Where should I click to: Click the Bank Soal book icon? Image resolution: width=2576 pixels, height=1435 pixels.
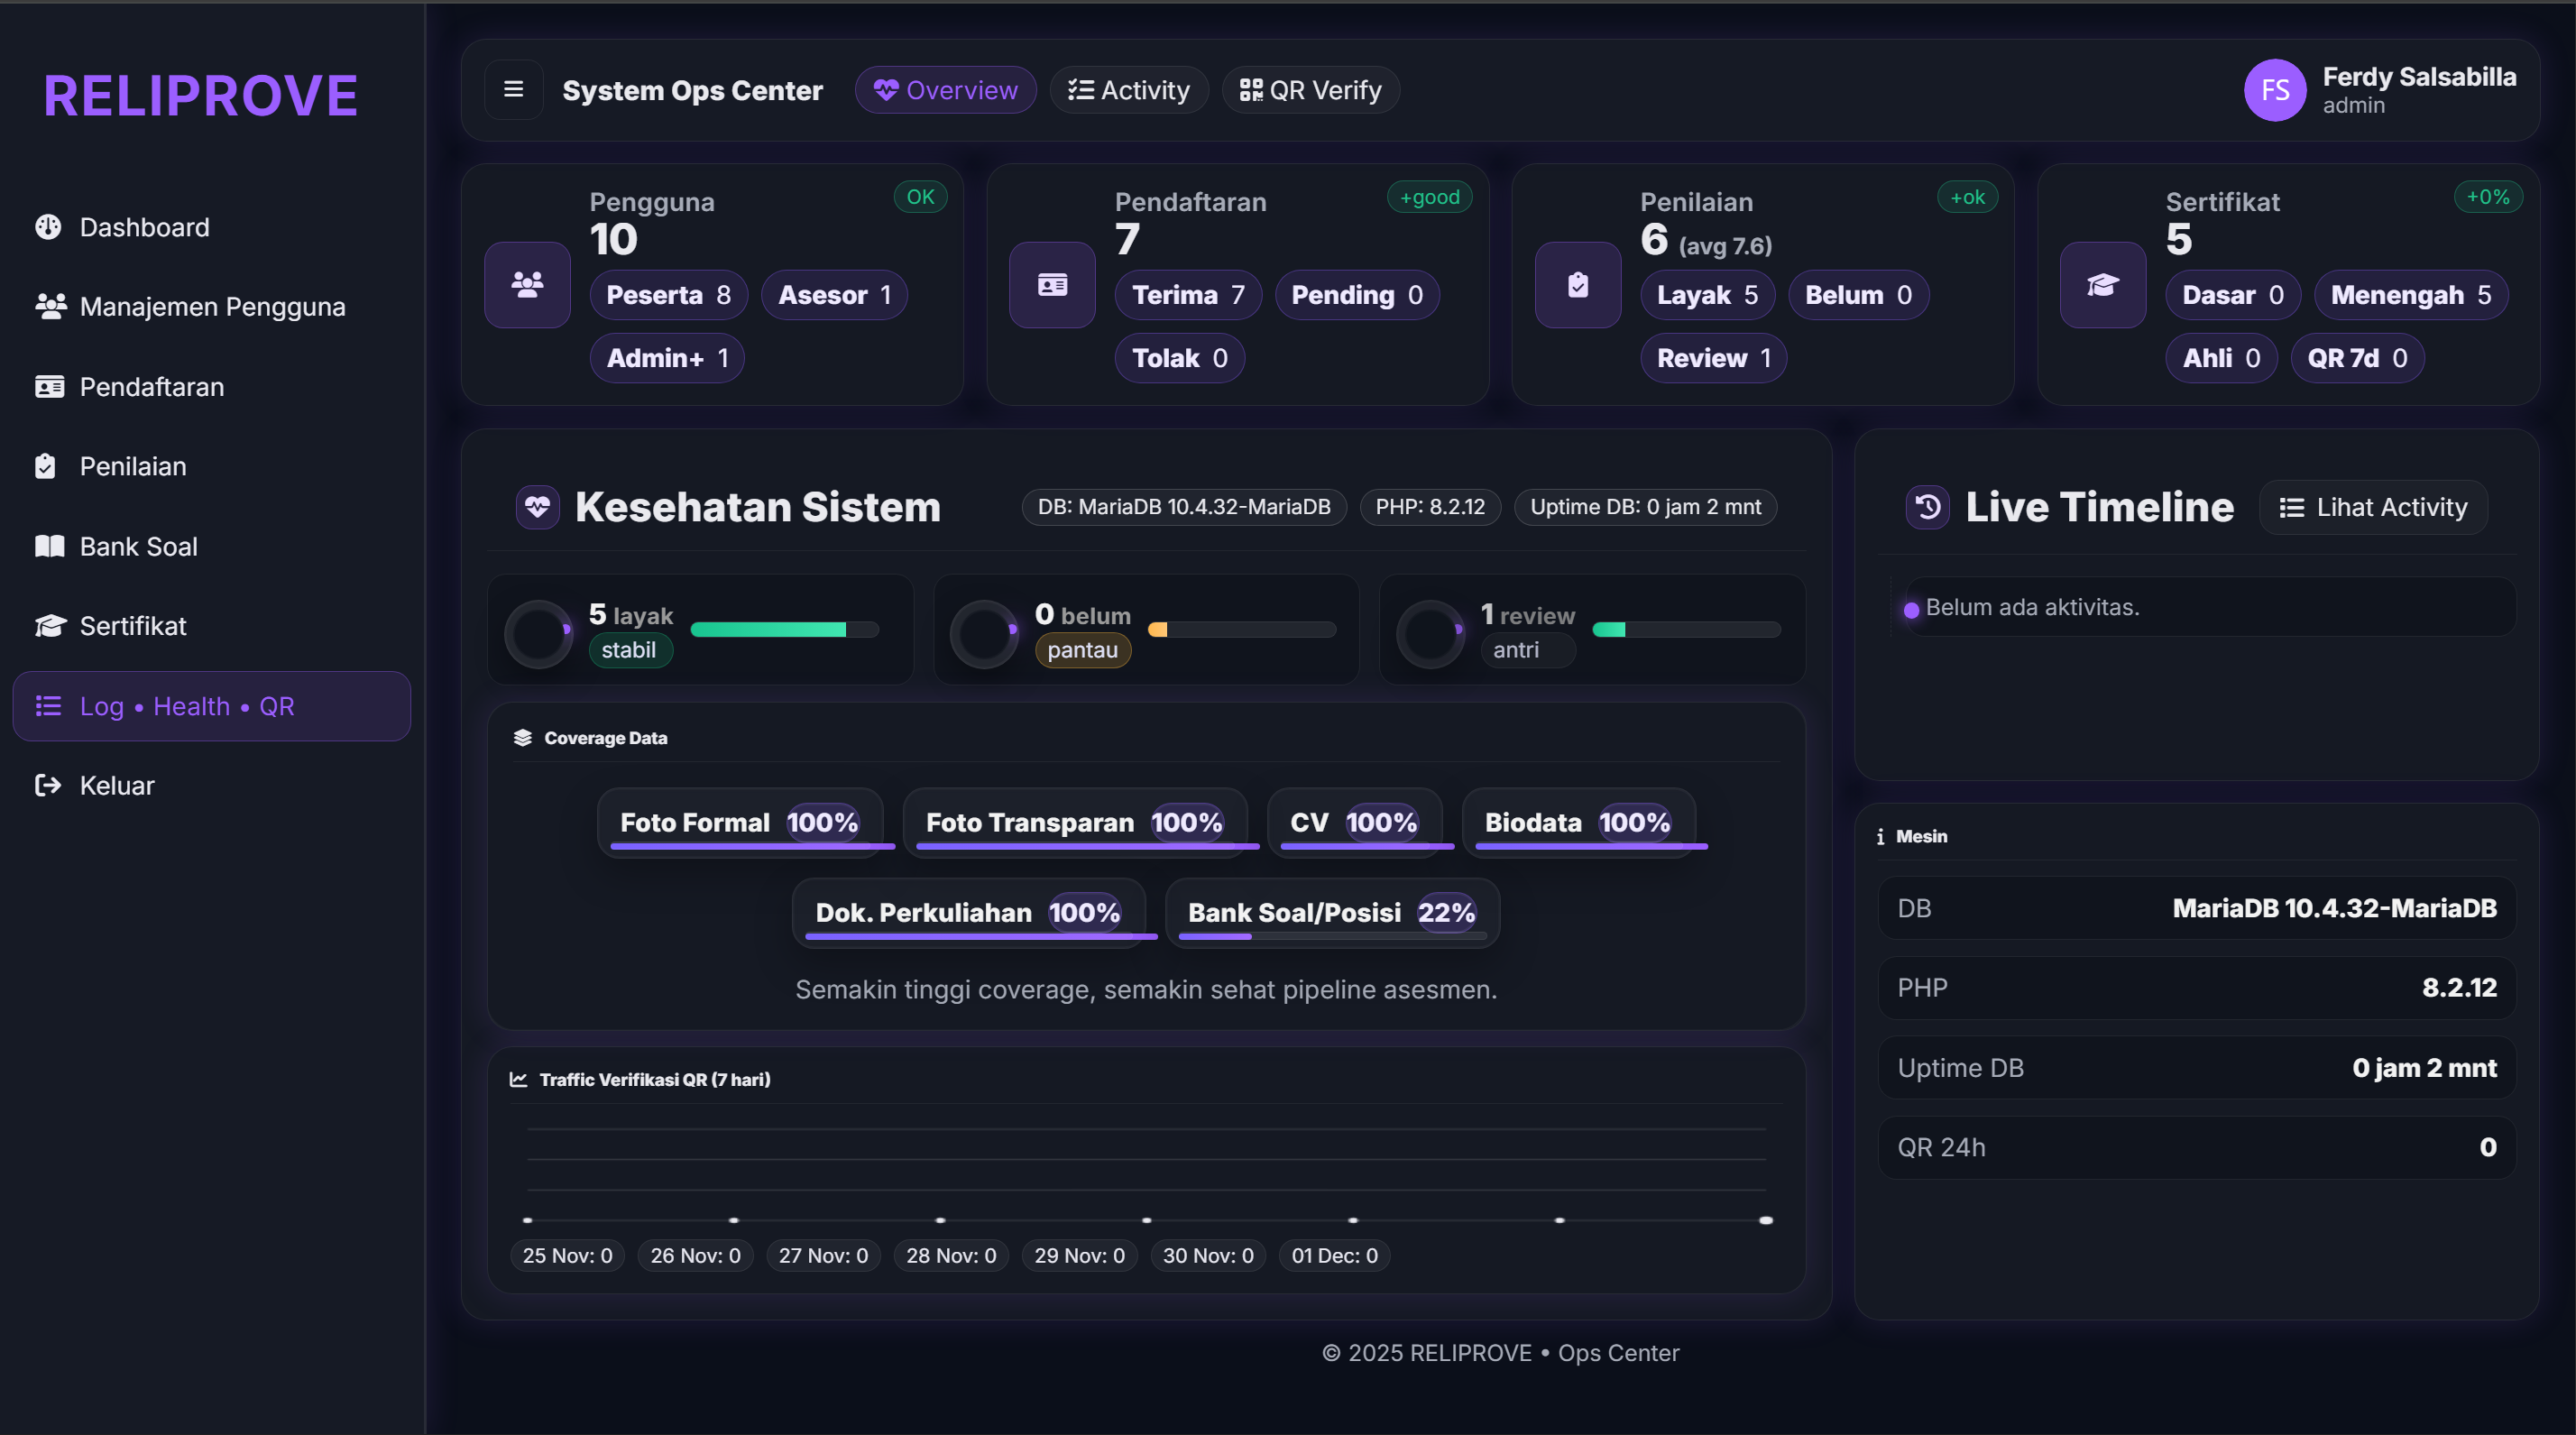tap(49, 546)
